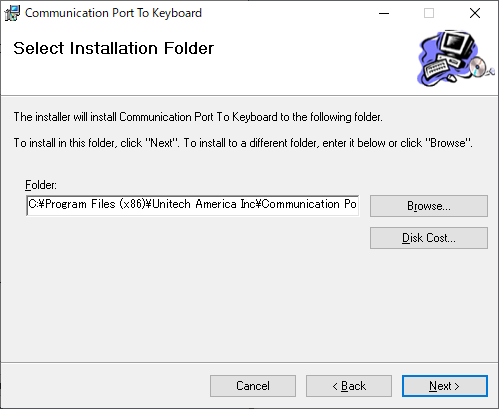Click the Select Installation Folder heading
Screen dimensions: 499x409
tap(113, 48)
